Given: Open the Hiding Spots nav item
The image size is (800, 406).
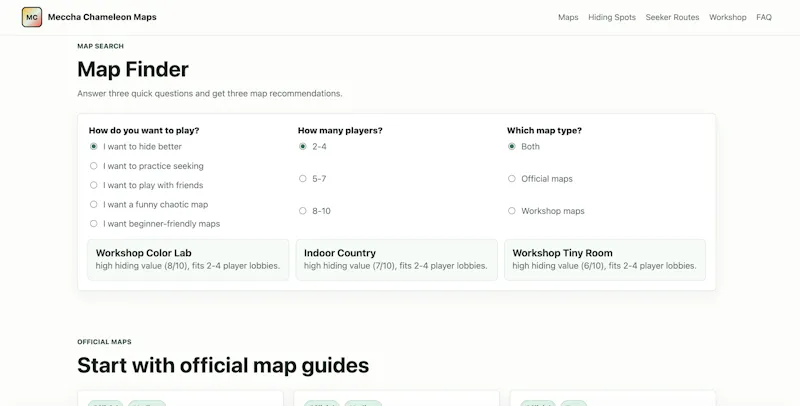Looking at the screenshot, I should tap(612, 17).
